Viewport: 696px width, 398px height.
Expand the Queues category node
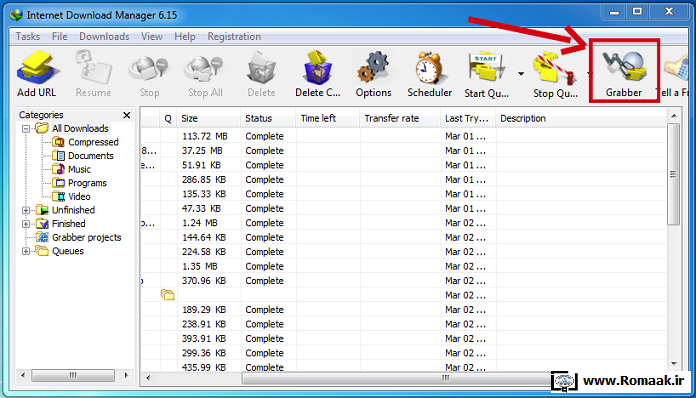(x=26, y=251)
